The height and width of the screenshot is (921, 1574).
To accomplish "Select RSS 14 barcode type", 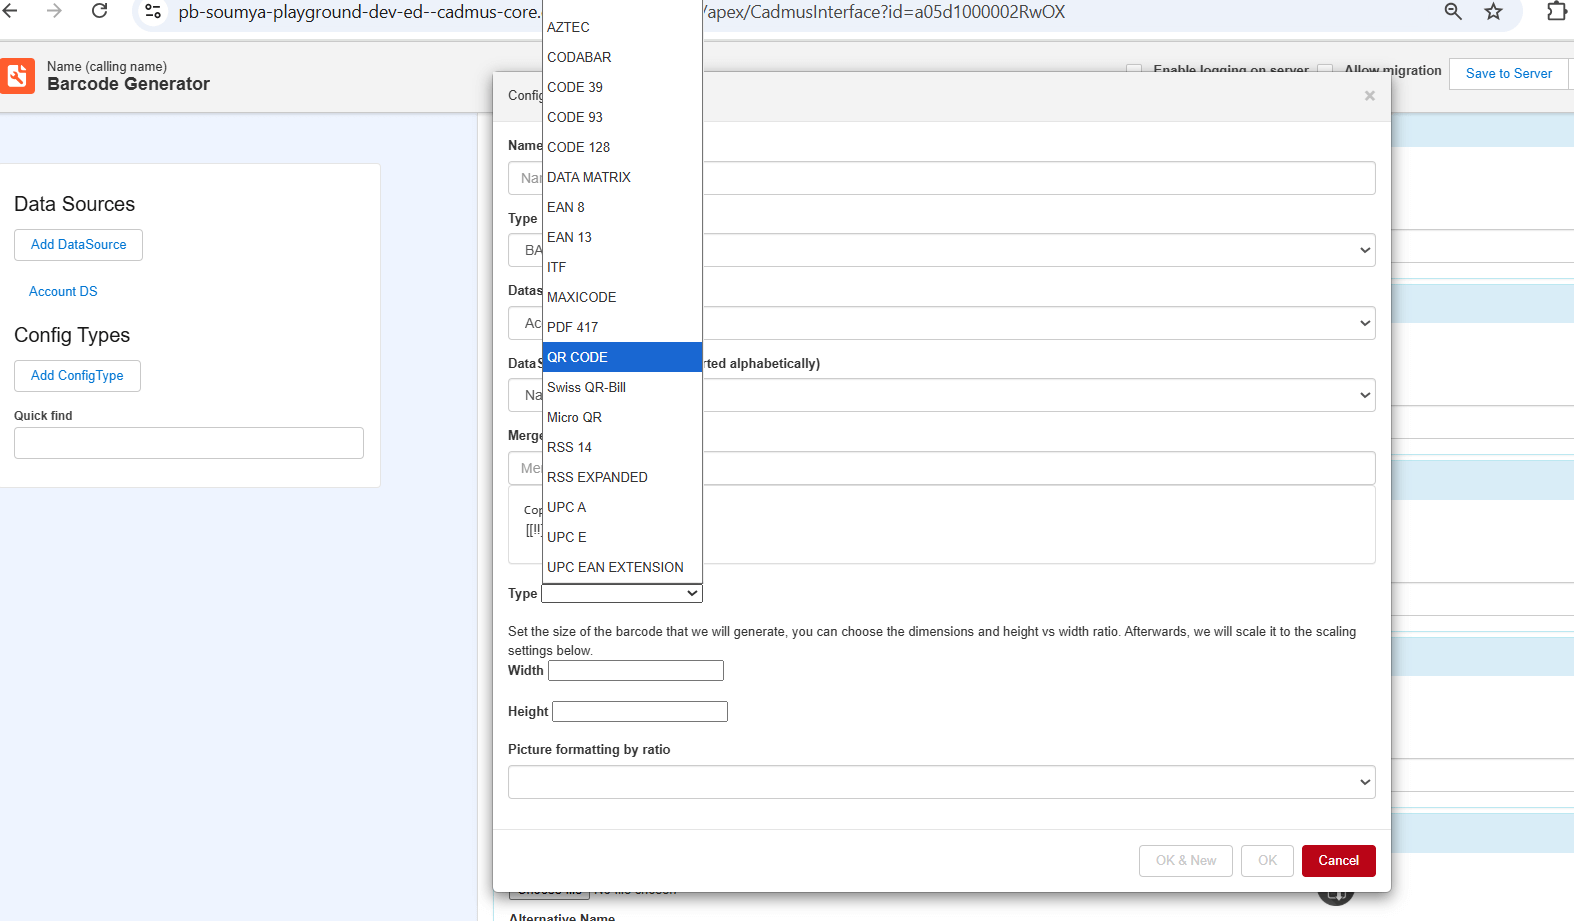I will pos(622,447).
